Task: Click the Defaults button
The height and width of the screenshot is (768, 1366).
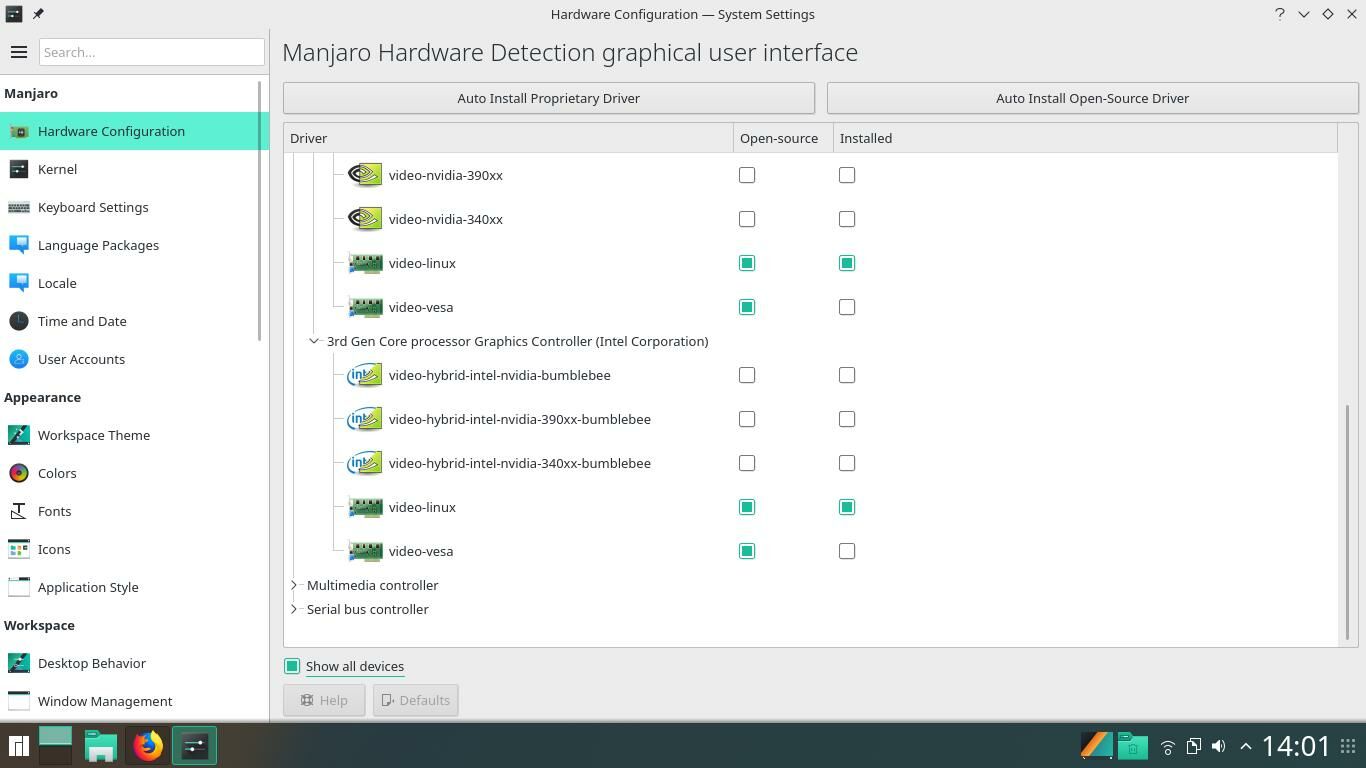Action: [415, 700]
